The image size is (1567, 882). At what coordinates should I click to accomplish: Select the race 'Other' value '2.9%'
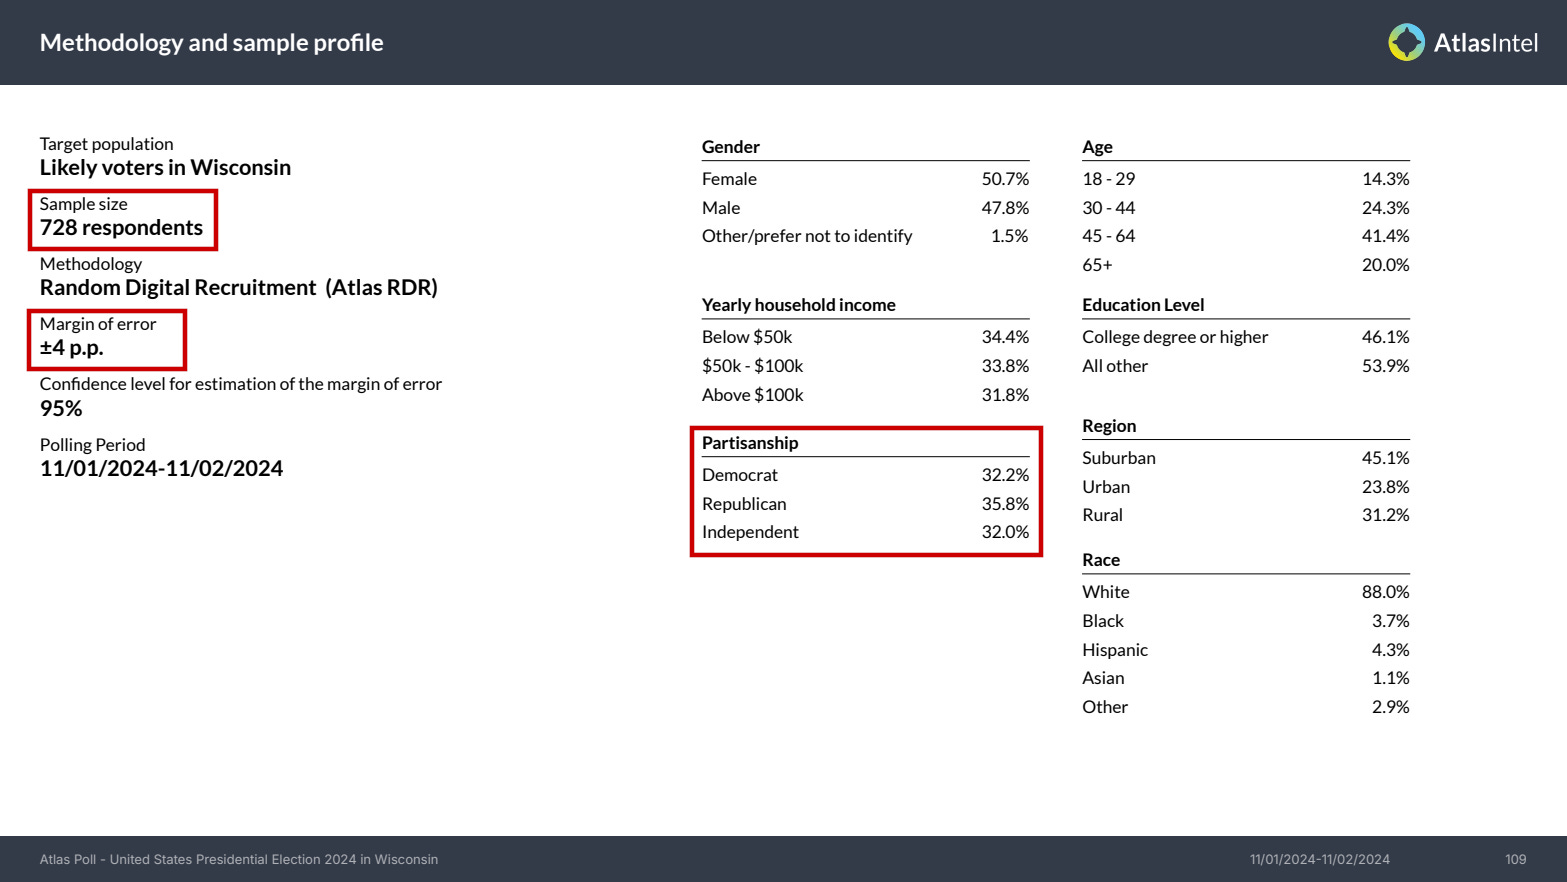coord(1390,707)
